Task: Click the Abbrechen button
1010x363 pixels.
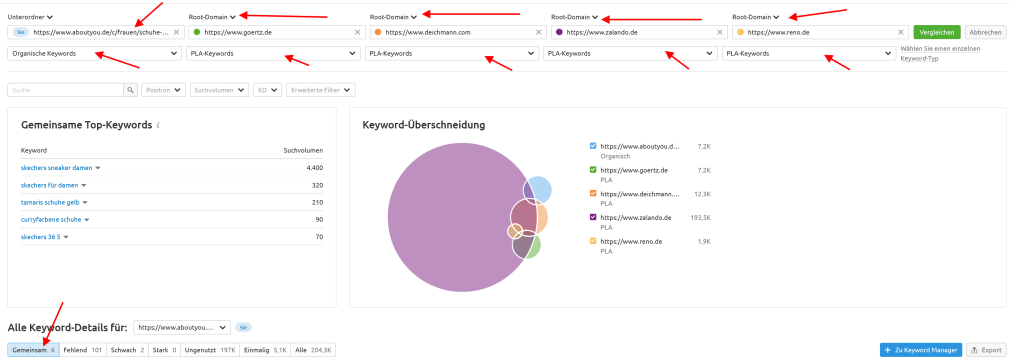Action: coord(985,32)
